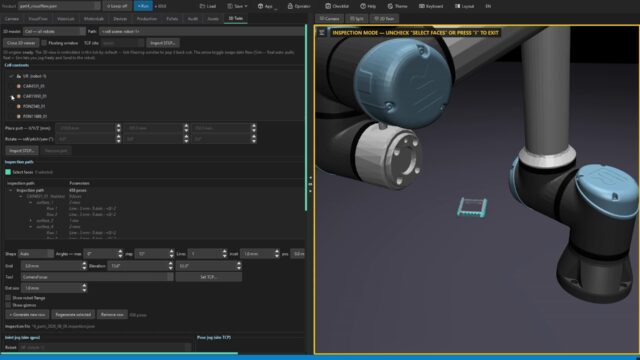
Task: Switch to the Devices tab
Action: (120, 19)
